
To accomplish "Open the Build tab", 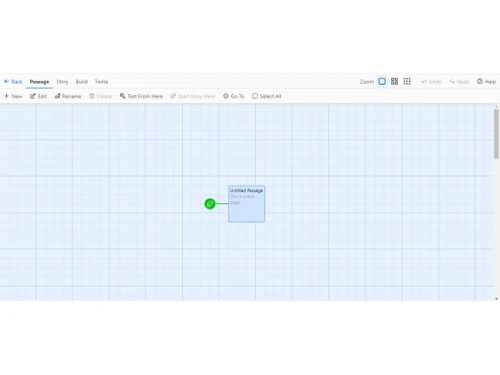I will (x=82, y=82).
